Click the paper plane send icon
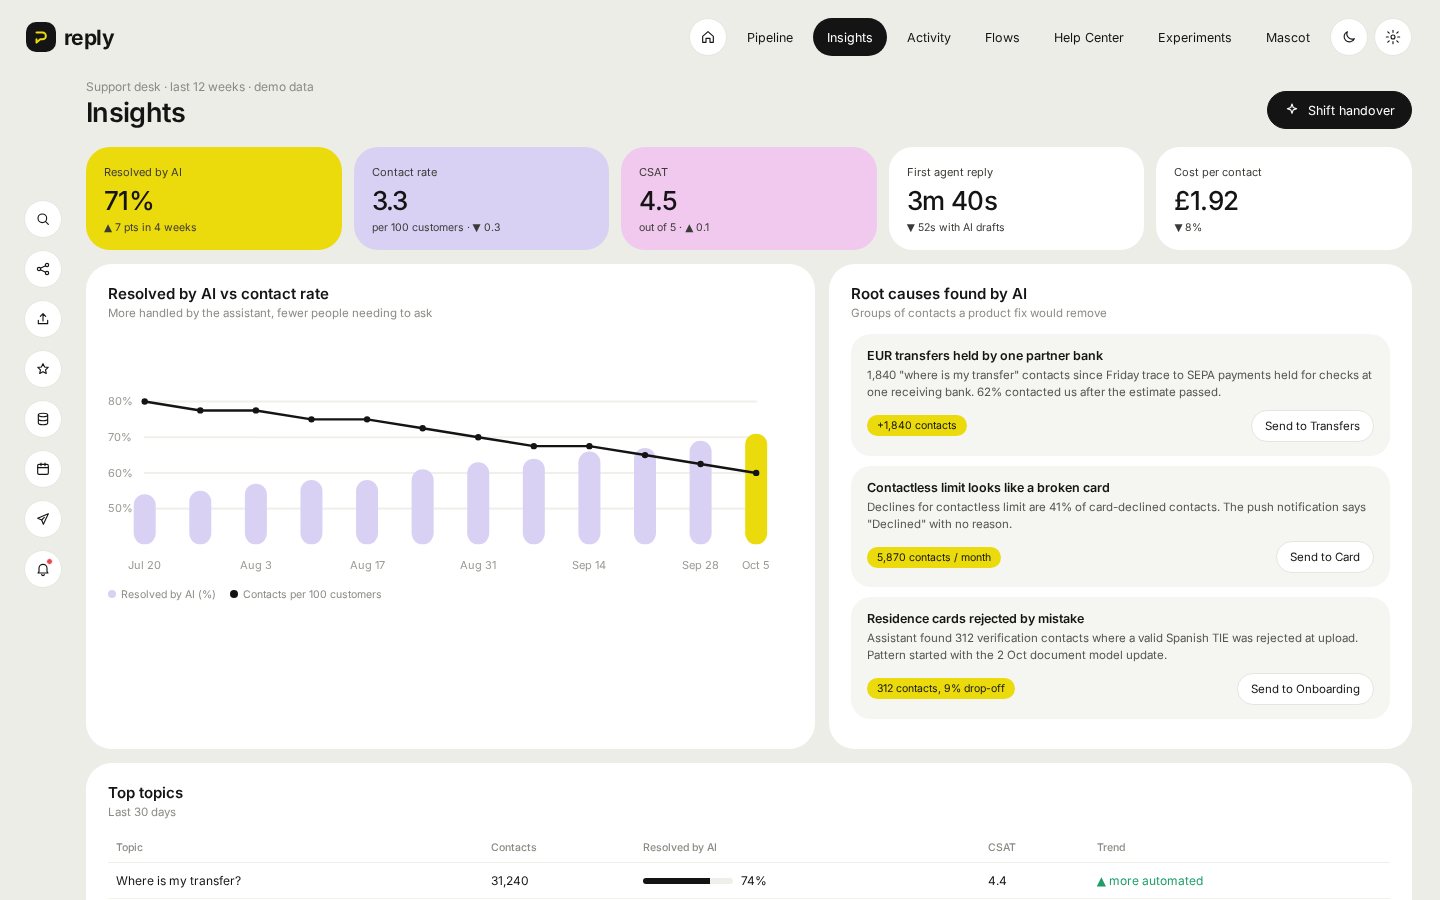Viewport: 1440px width, 900px height. [43, 519]
